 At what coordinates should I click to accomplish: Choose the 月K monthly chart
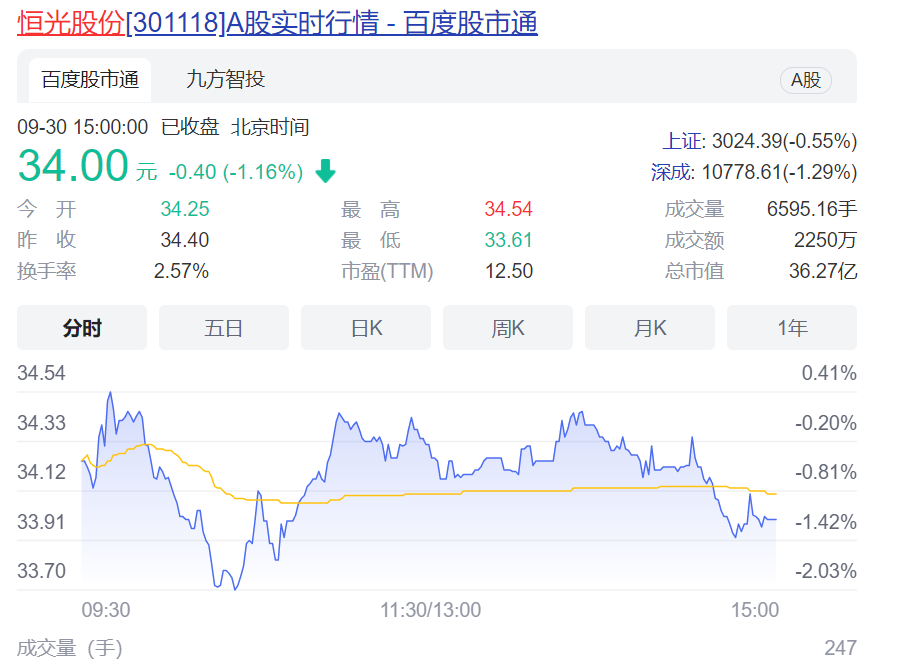[x=650, y=328]
